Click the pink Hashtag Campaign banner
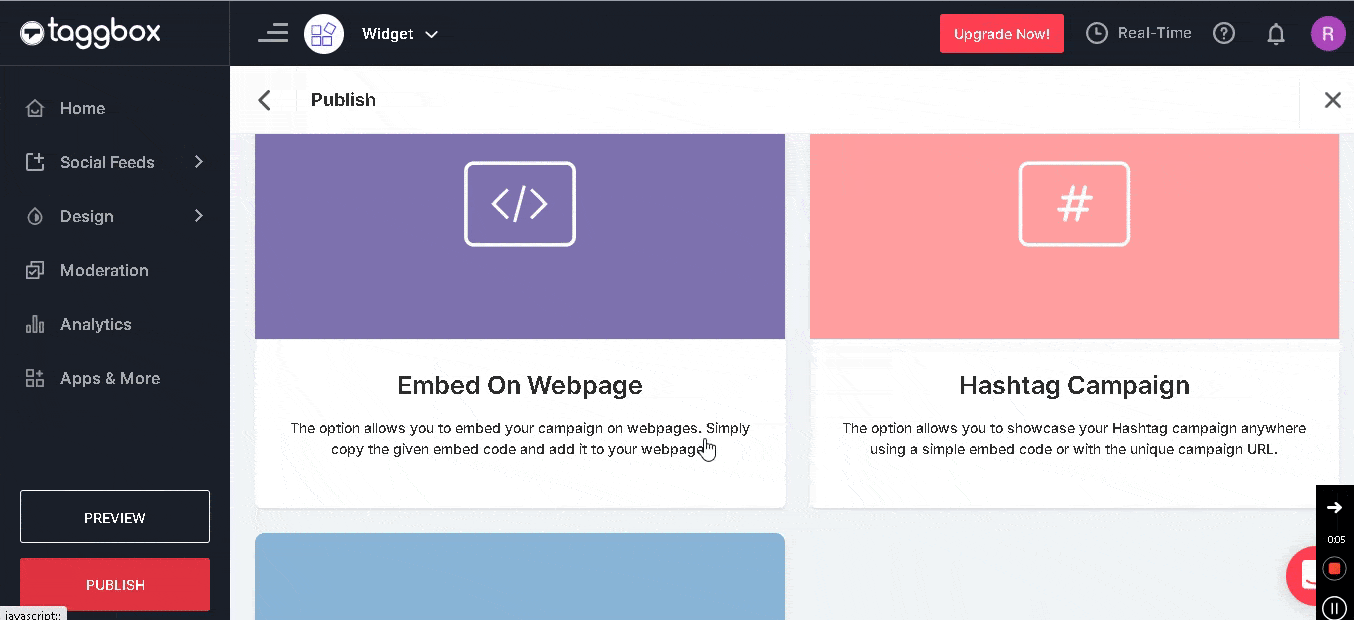The height and width of the screenshot is (620, 1354). point(1074,236)
